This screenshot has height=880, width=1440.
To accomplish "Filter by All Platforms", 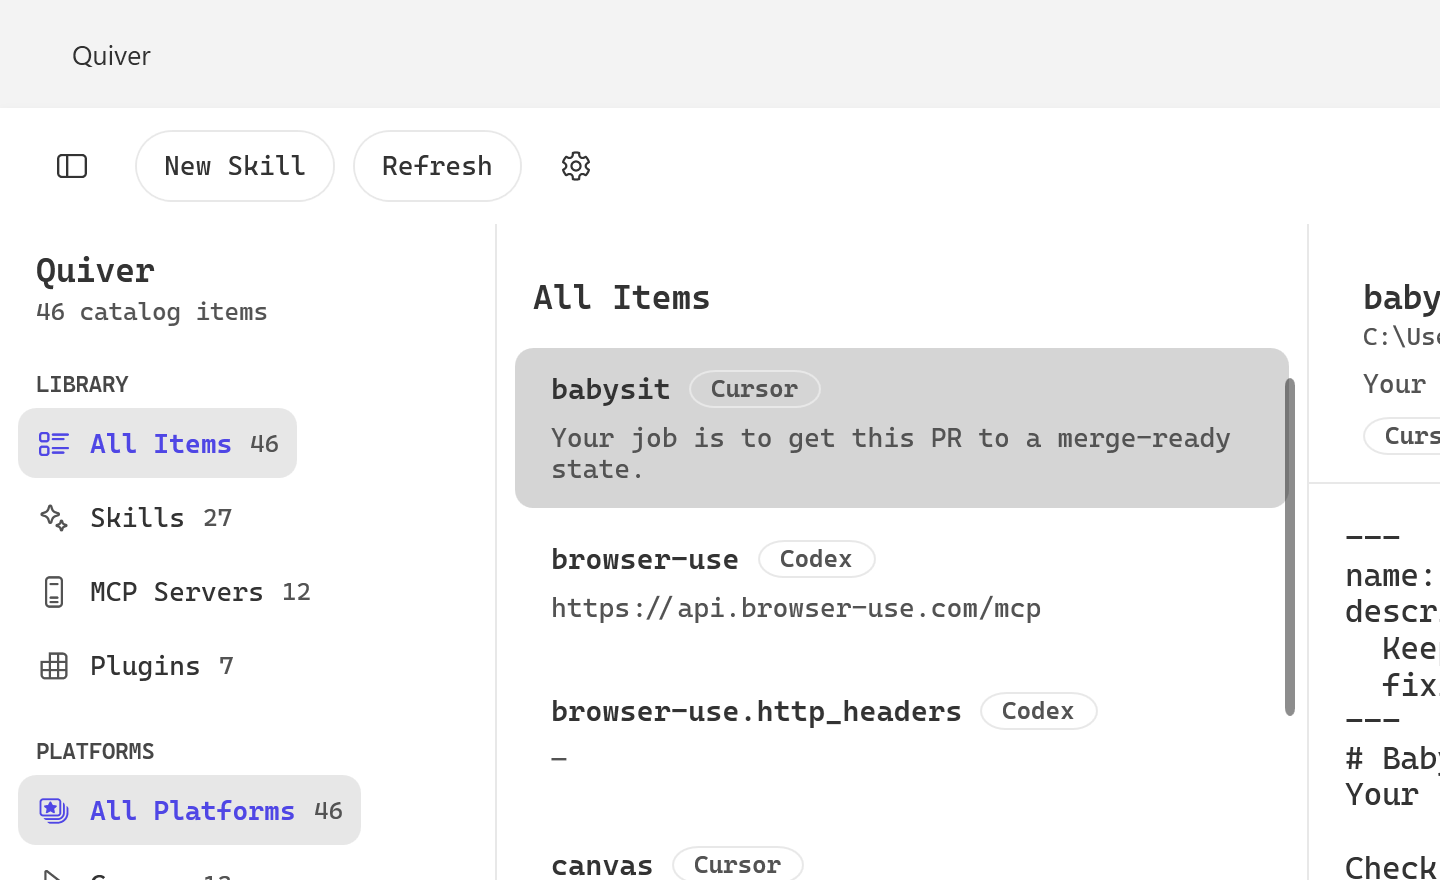I will coord(189,810).
